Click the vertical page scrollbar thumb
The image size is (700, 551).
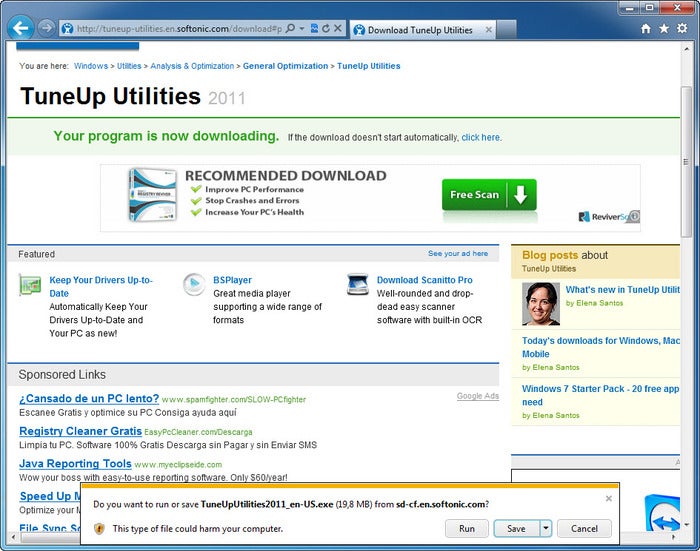(686, 162)
